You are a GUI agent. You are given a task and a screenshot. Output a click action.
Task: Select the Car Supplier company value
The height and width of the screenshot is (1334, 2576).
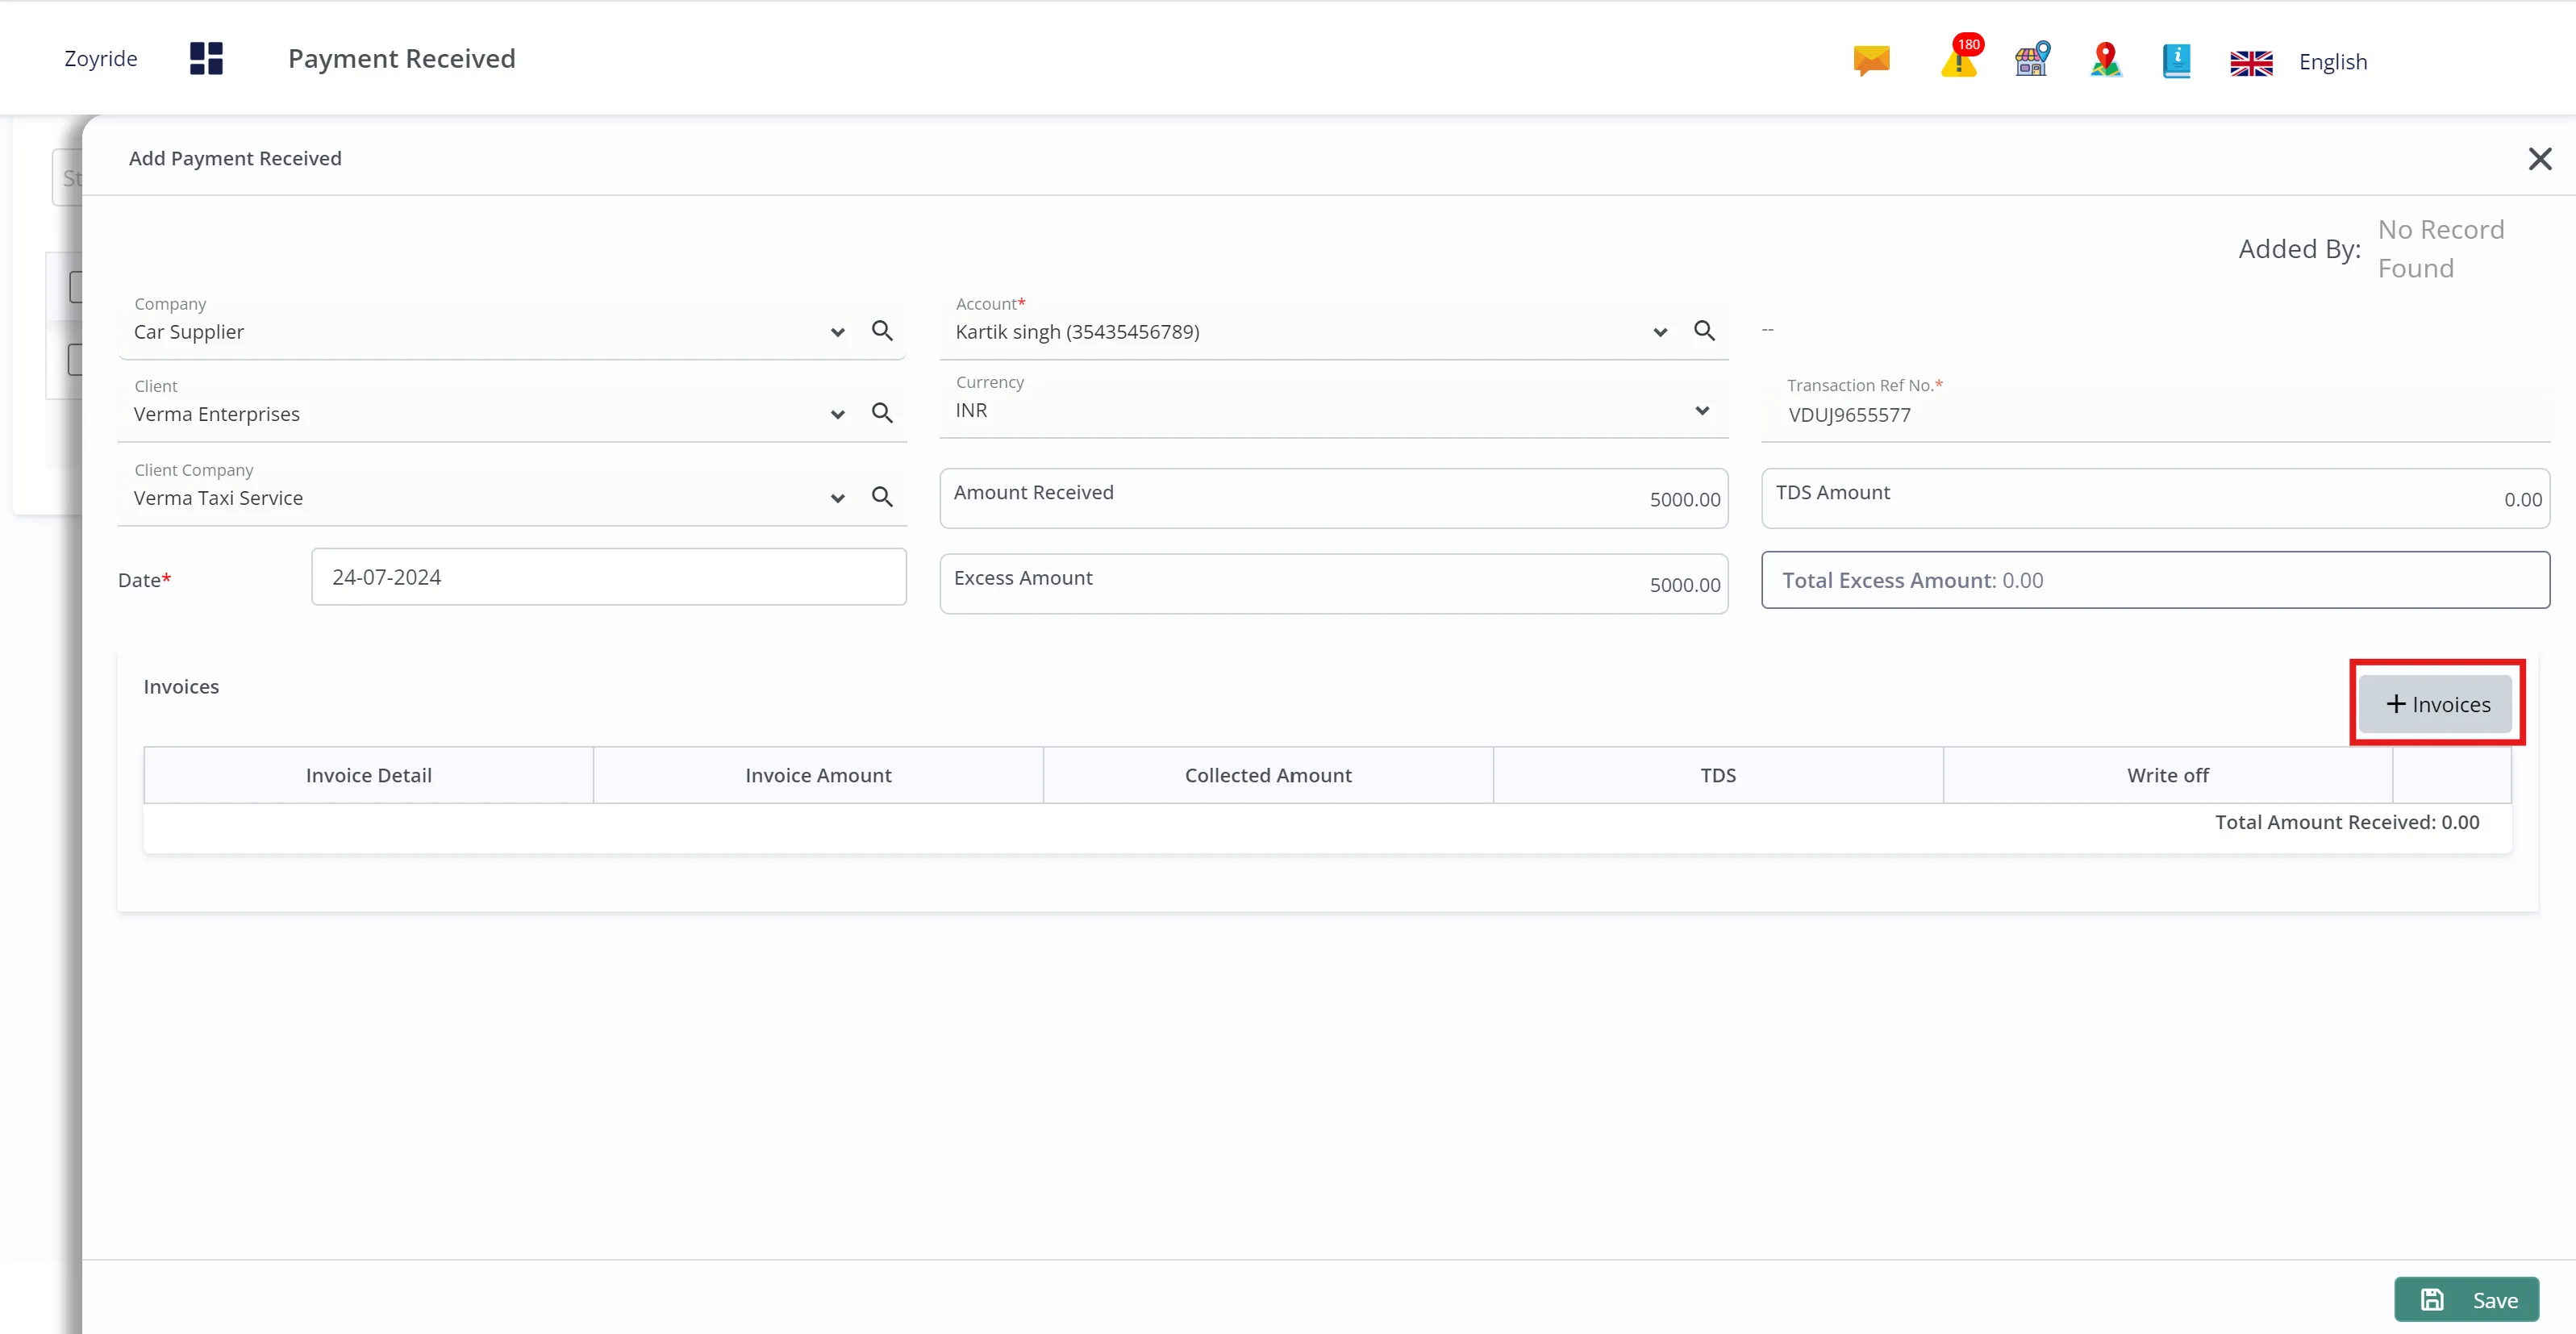(189, 332)
